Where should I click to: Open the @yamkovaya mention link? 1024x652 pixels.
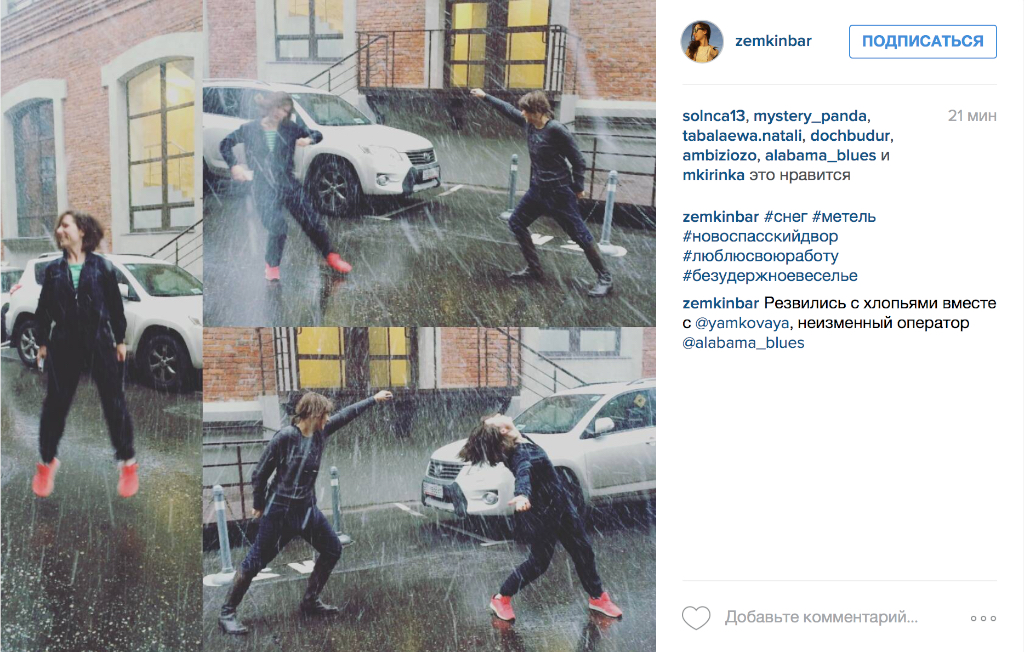point(742,323)
